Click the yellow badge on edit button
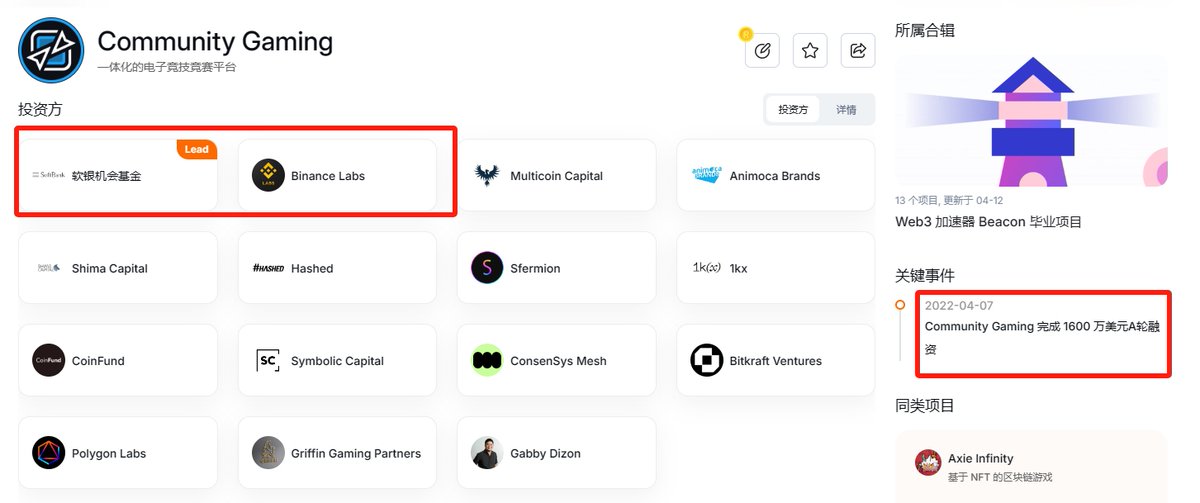Viewport: 1200px width, 503px height. pos(745,34)
